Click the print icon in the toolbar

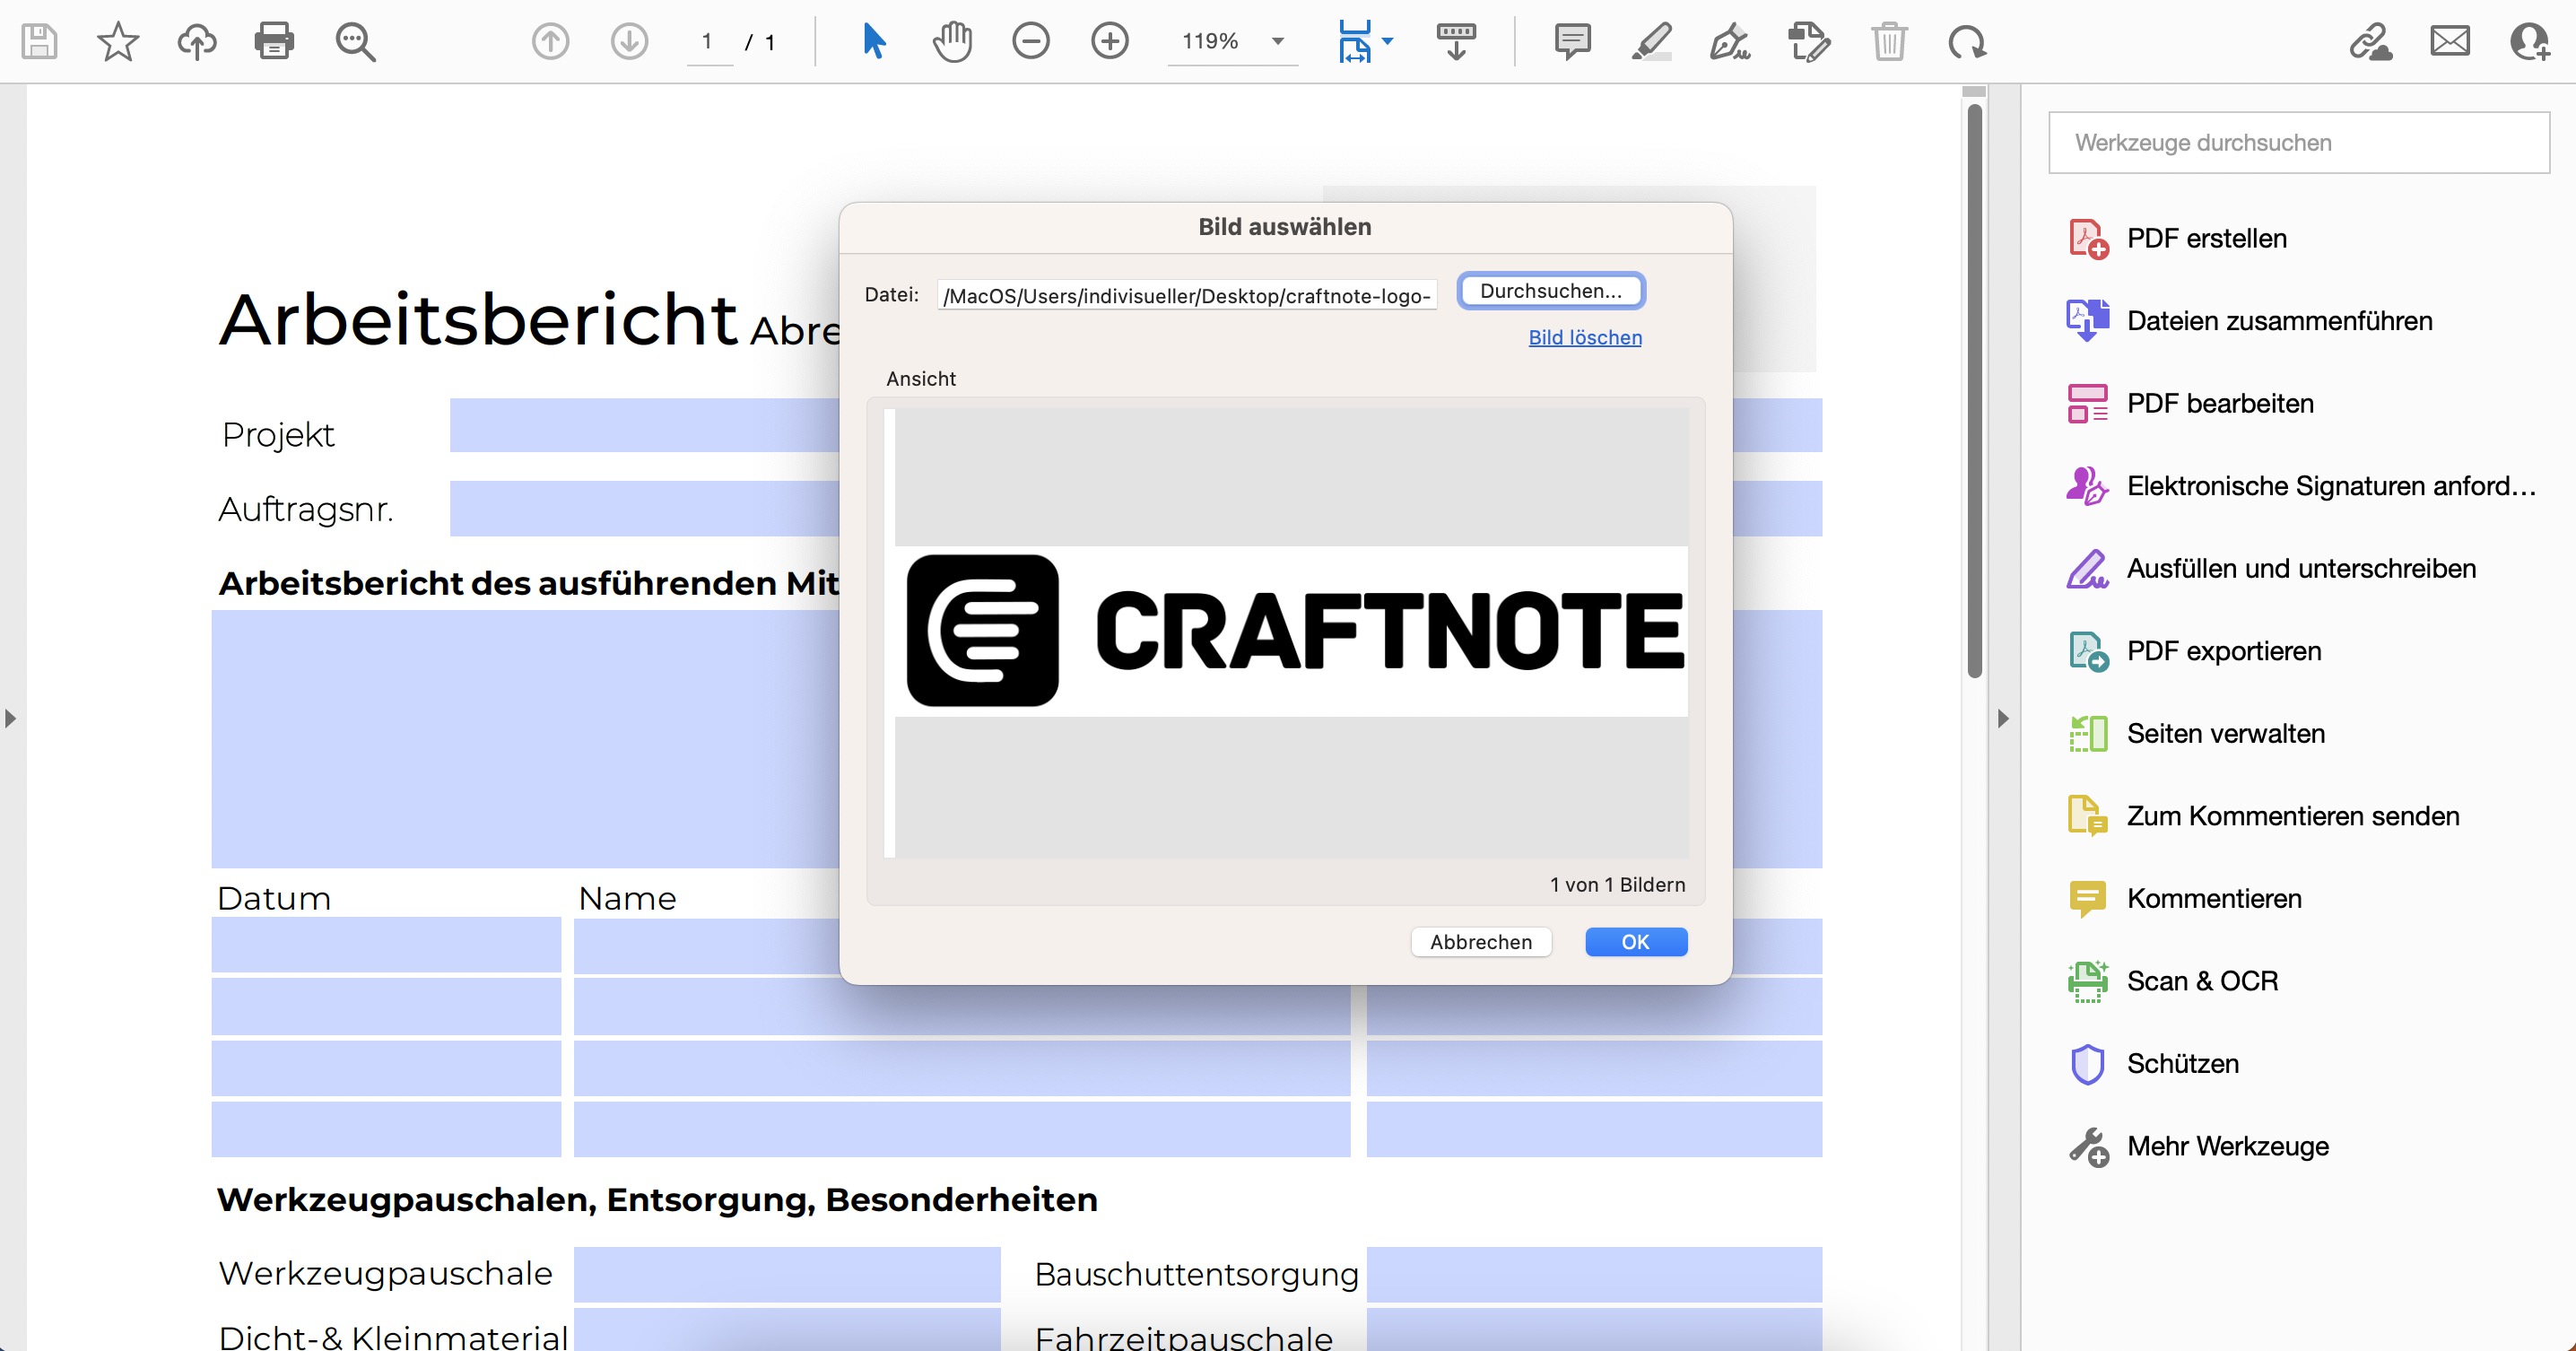point(274,41)
